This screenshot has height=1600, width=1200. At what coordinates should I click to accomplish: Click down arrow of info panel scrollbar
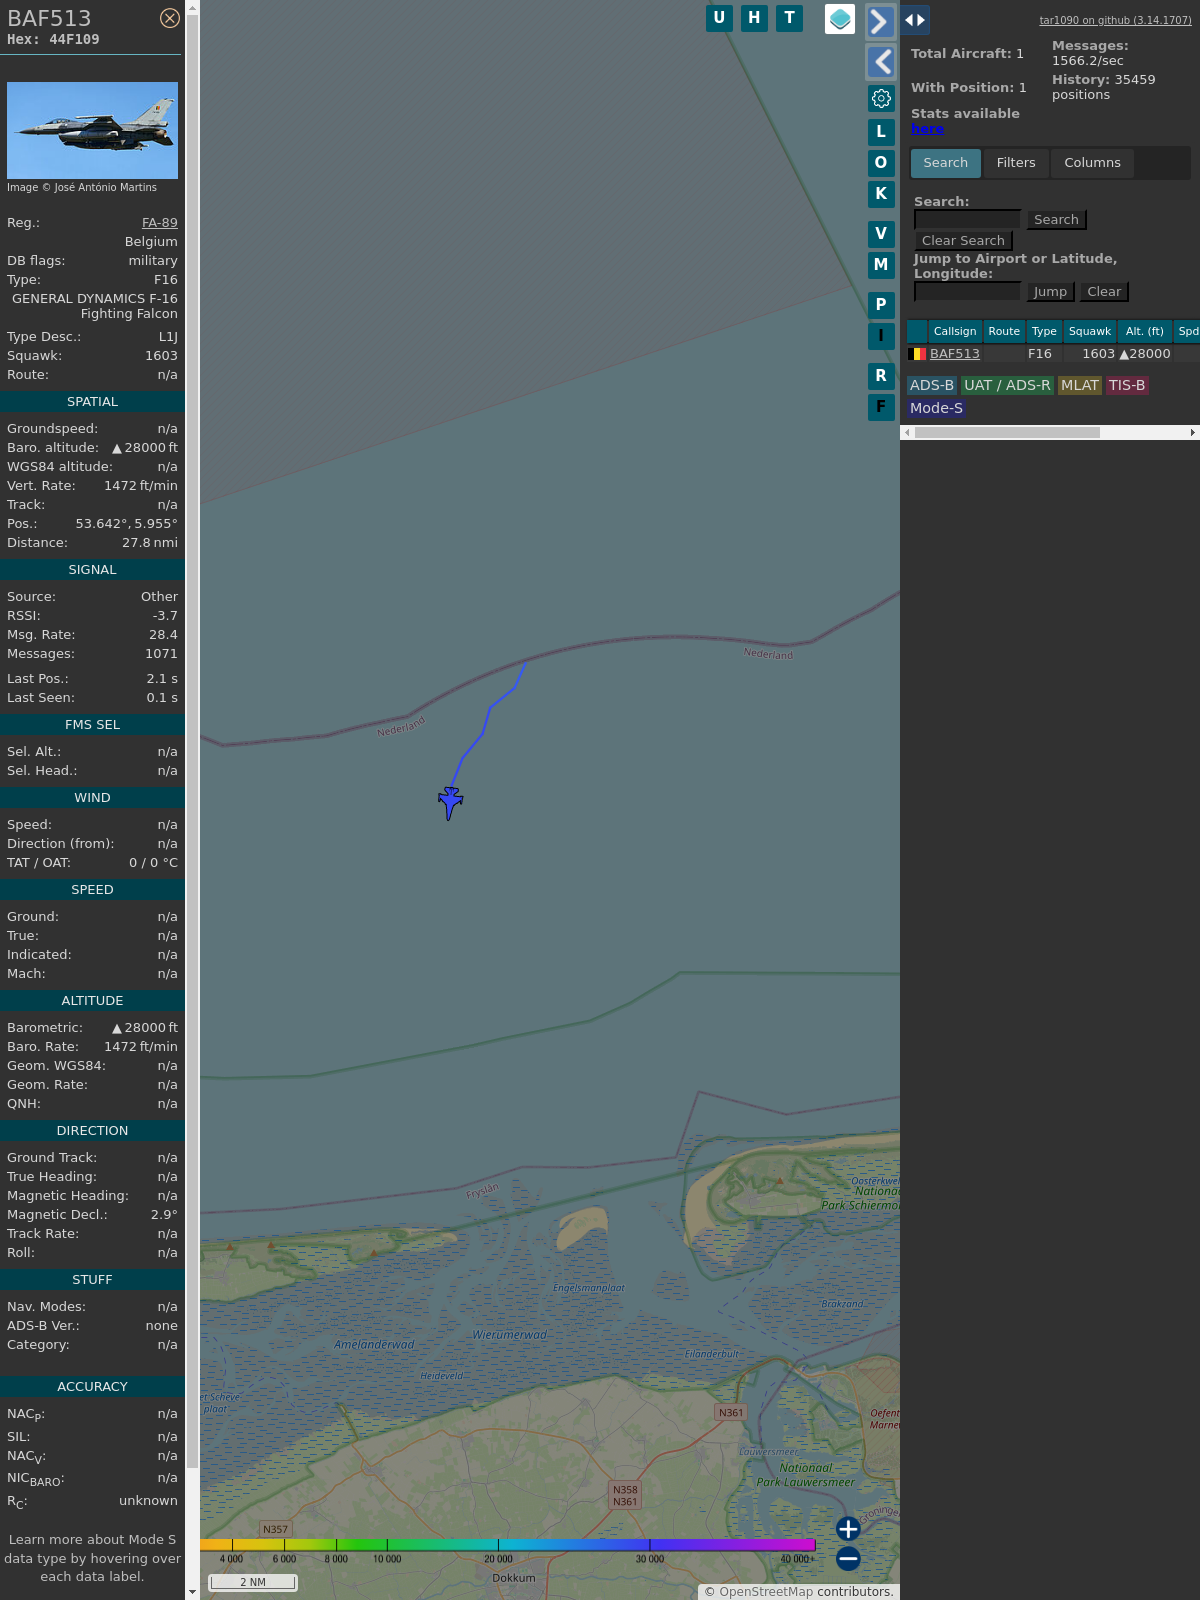pos(192,1592)
